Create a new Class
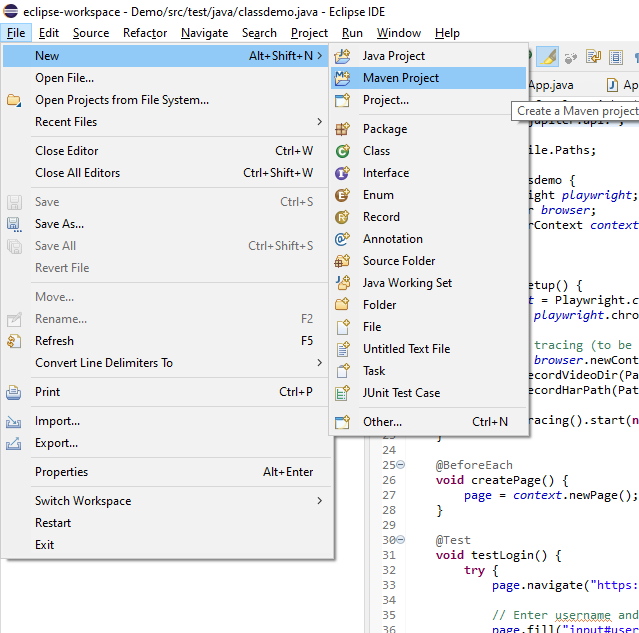Viewport: 639px width, 633px height. tap(428, 151)
